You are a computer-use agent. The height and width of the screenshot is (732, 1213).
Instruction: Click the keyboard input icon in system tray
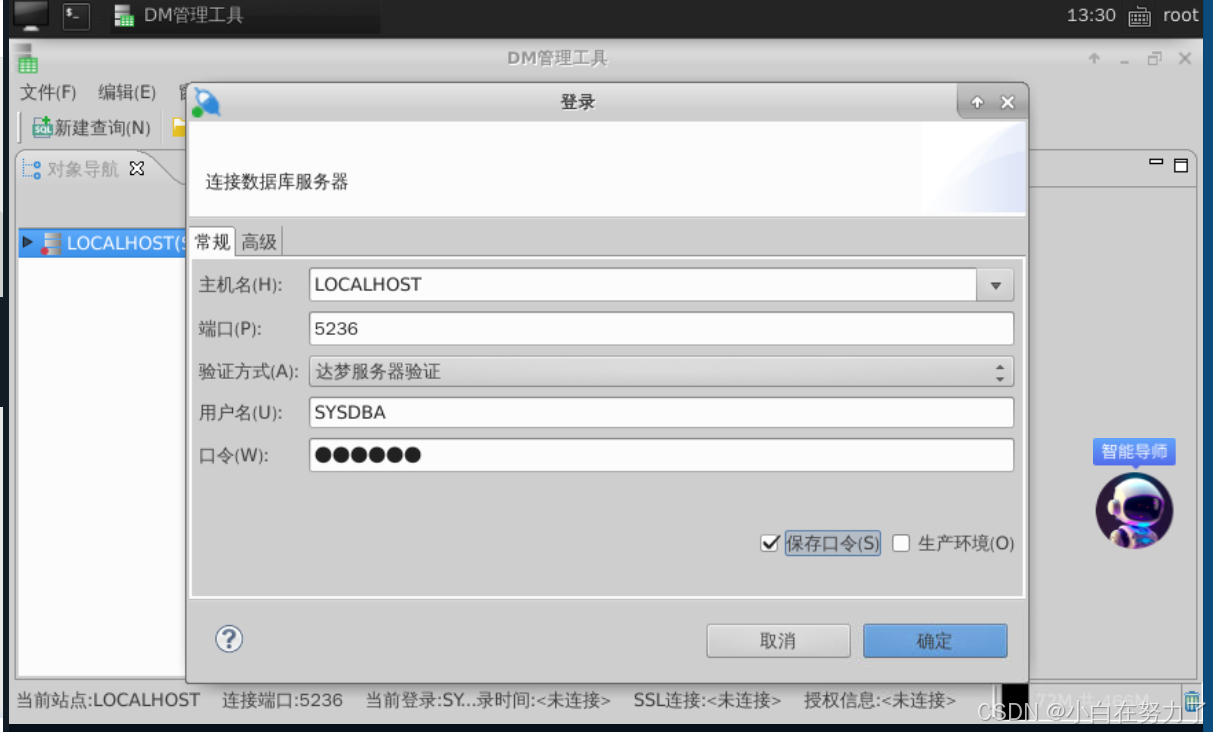point(1139,16)
